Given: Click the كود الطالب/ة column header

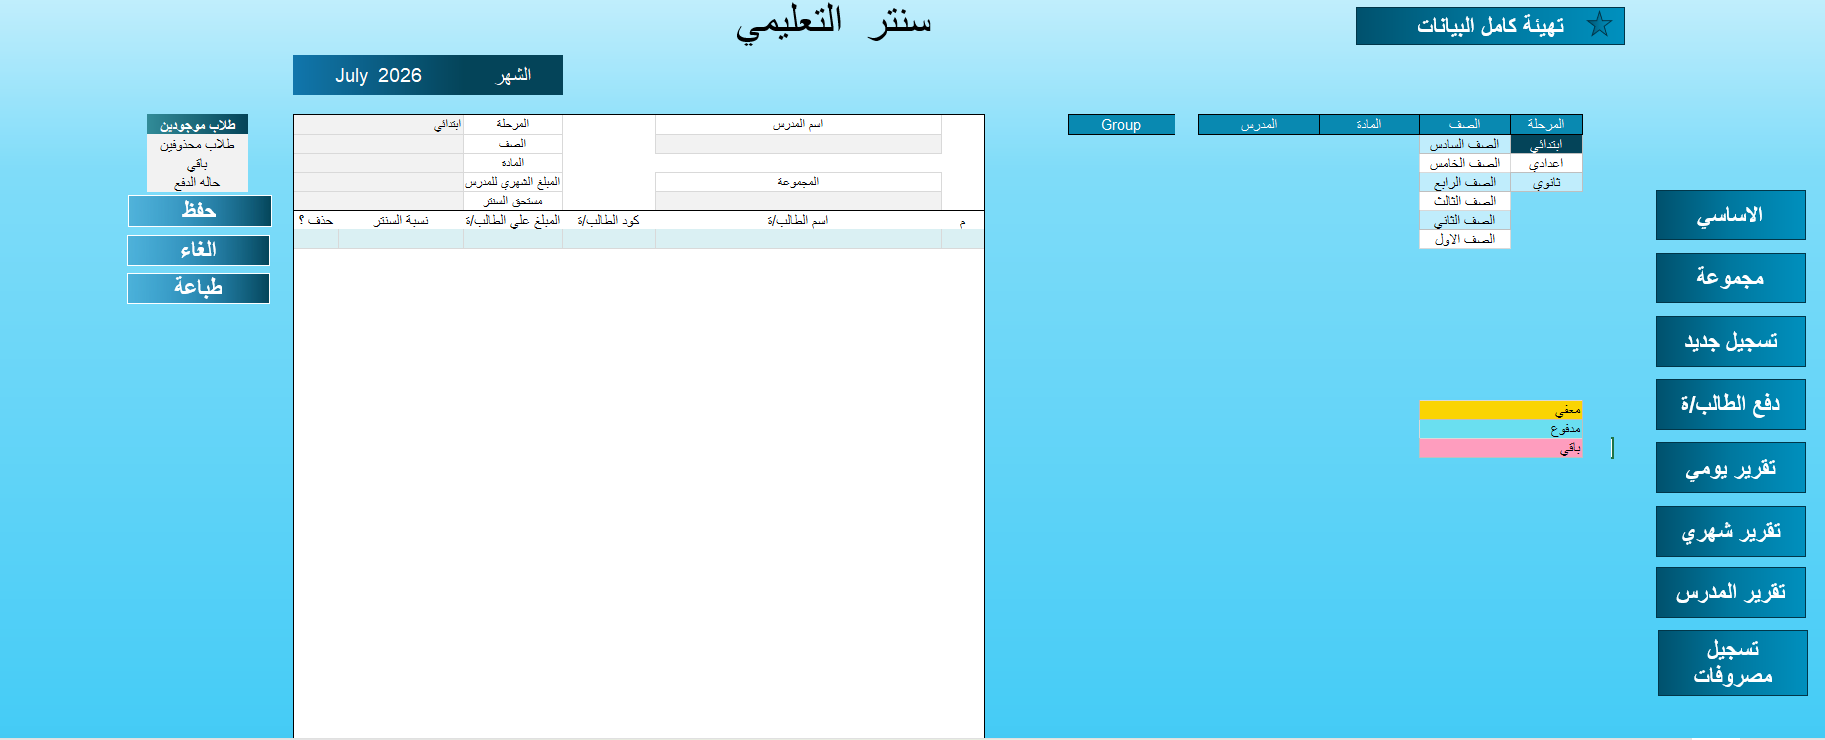Looking at the screenshot, I should [608, 220].
